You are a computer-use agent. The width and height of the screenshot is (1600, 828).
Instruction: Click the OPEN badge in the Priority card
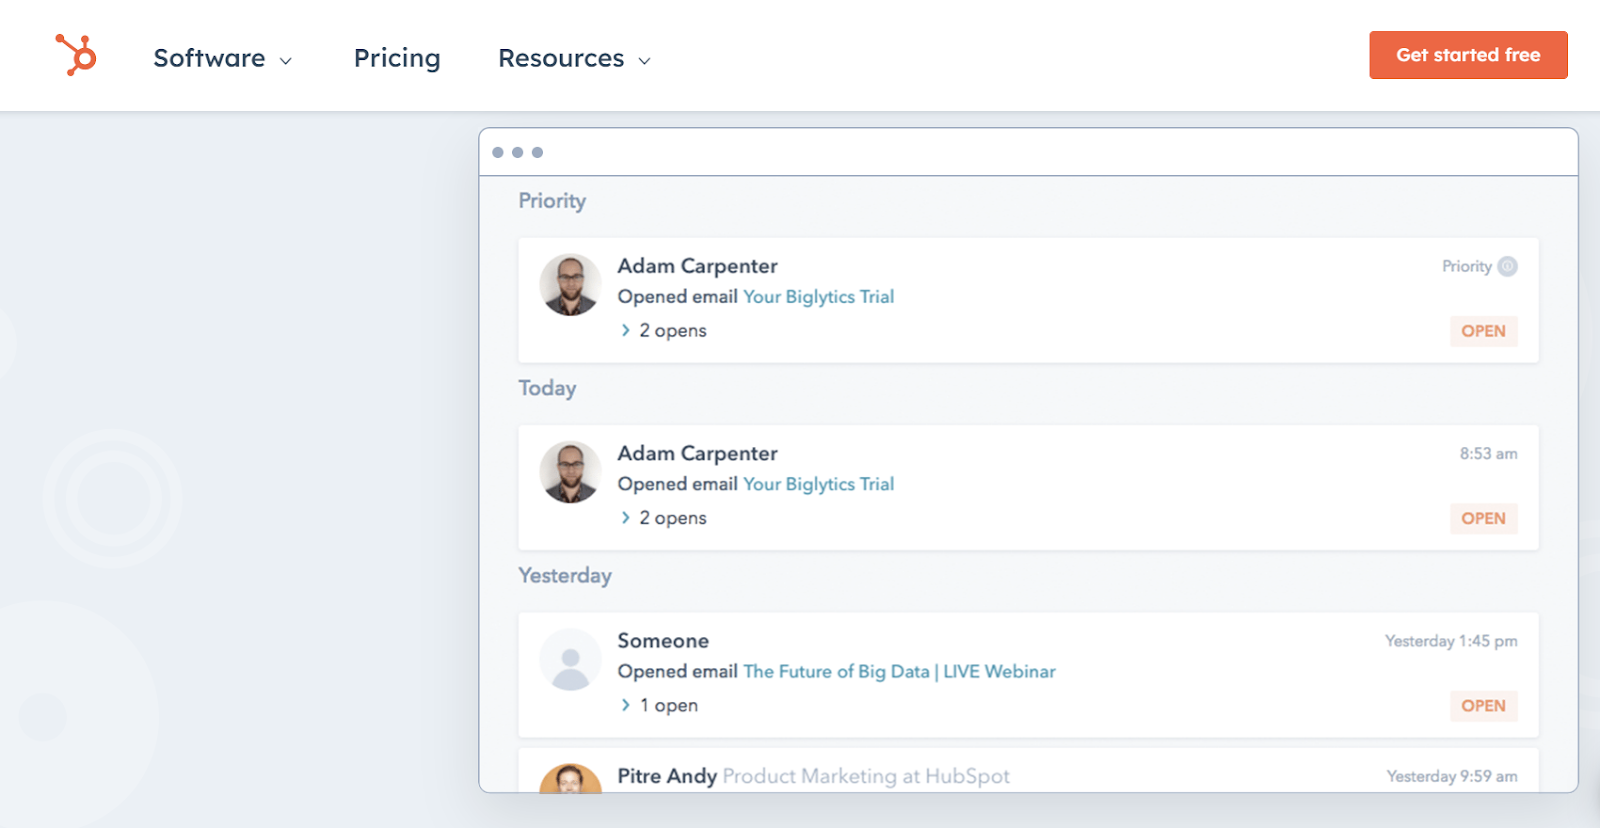coord(1483,331)
